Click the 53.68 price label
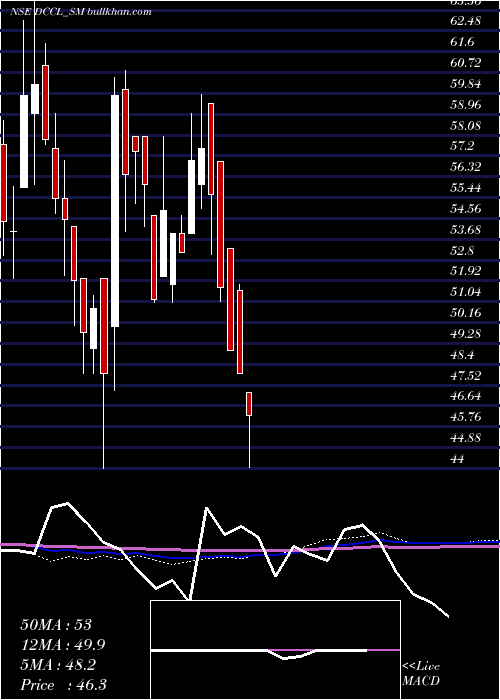Image resolution: width=500 pixels, height=700 pixels. [466, 229]
